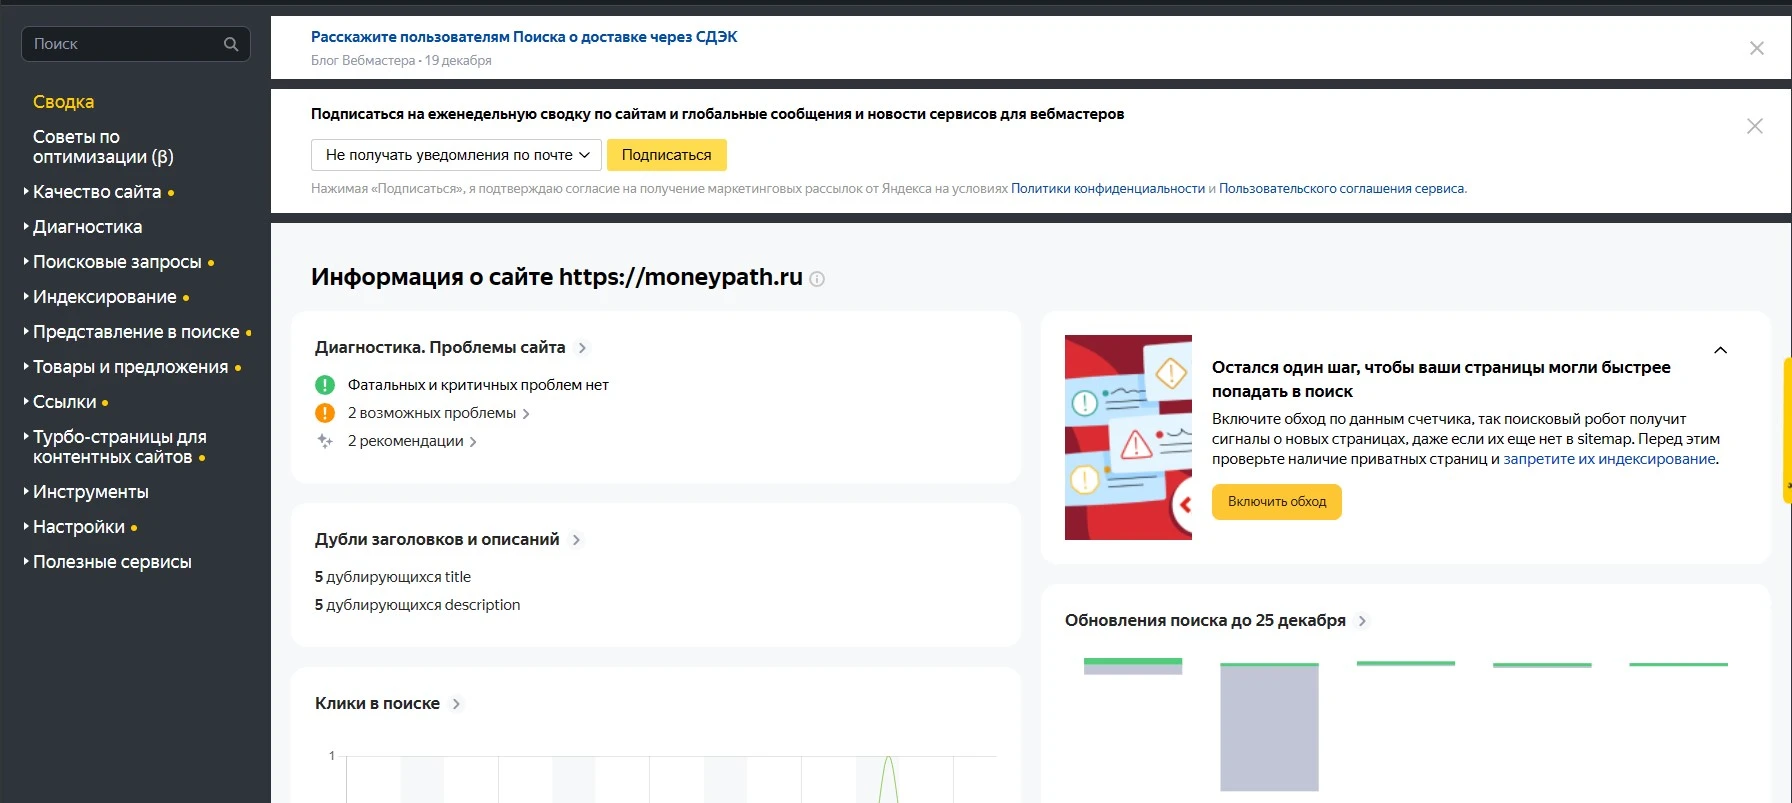Click 5 дублирующихся description text
Viewport: 1792px width, 803px height.
[x=417, y=605]
